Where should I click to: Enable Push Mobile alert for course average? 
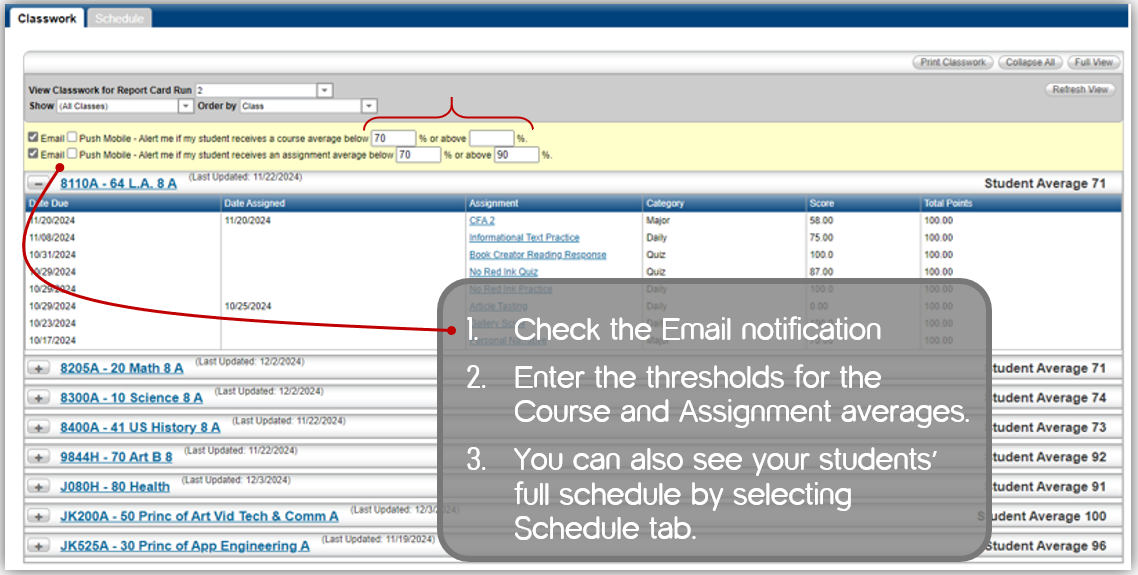tap(72, 138)
